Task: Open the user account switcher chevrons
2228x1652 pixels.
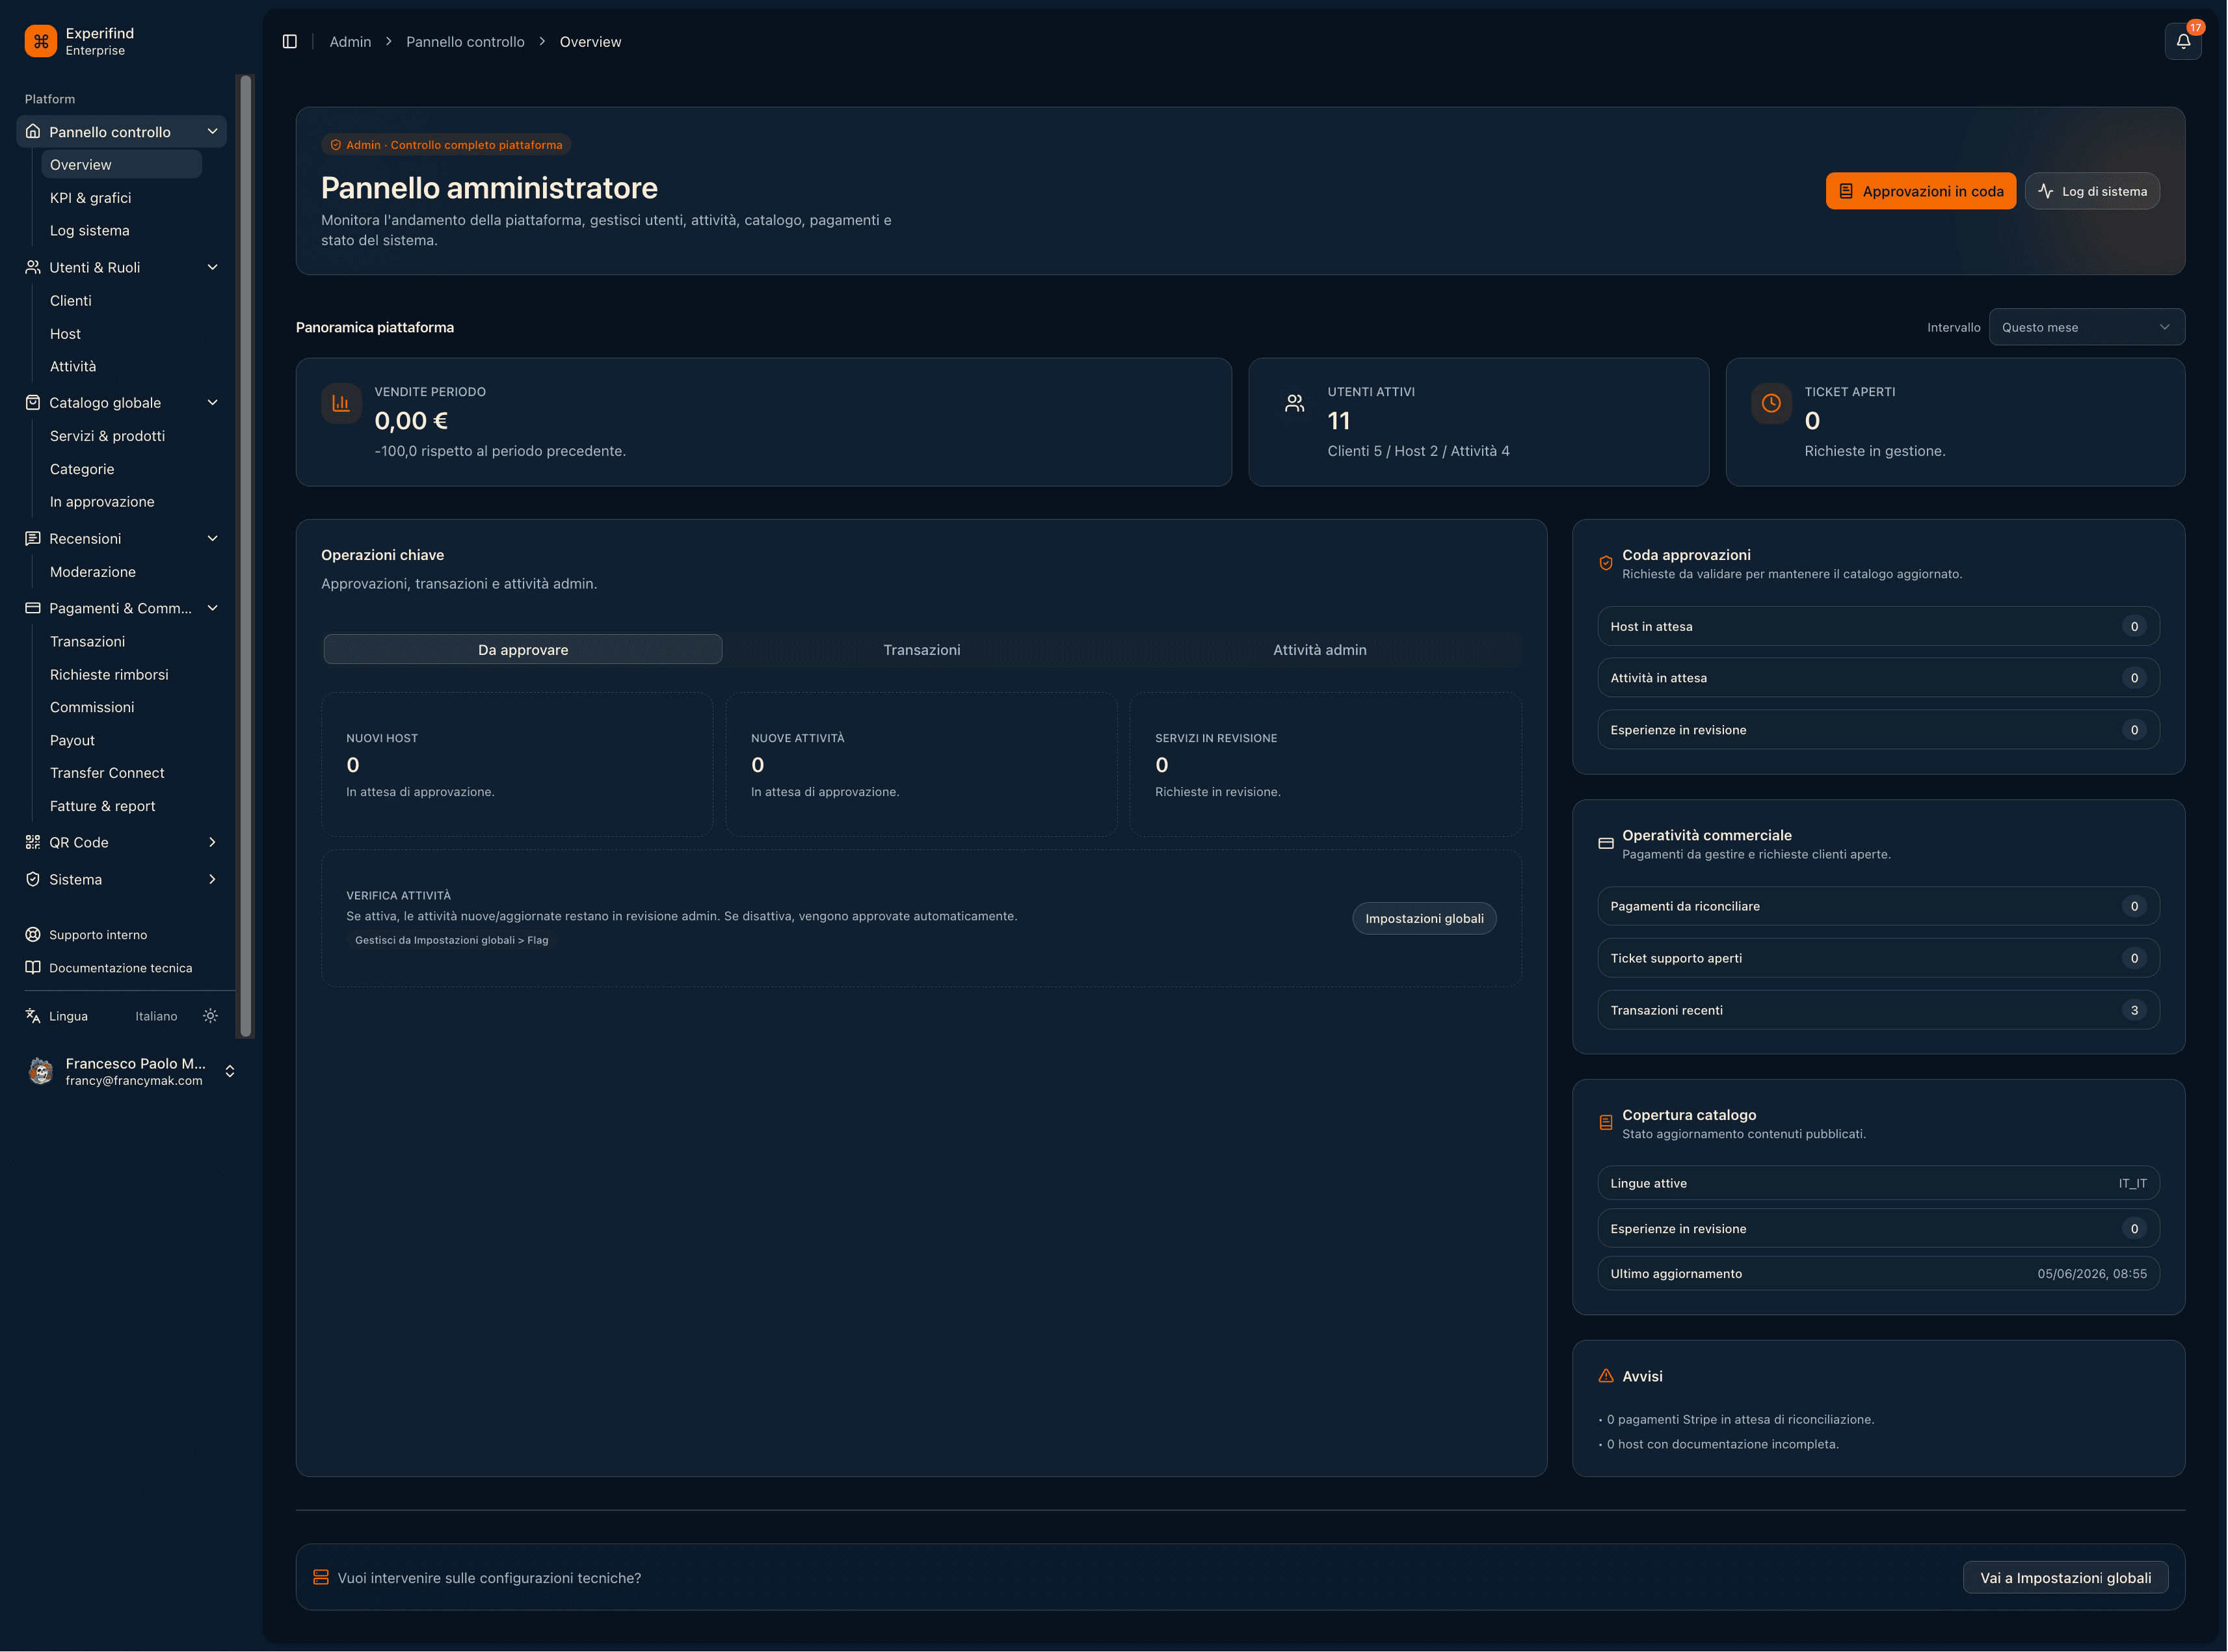Action: pos(230,1071)
